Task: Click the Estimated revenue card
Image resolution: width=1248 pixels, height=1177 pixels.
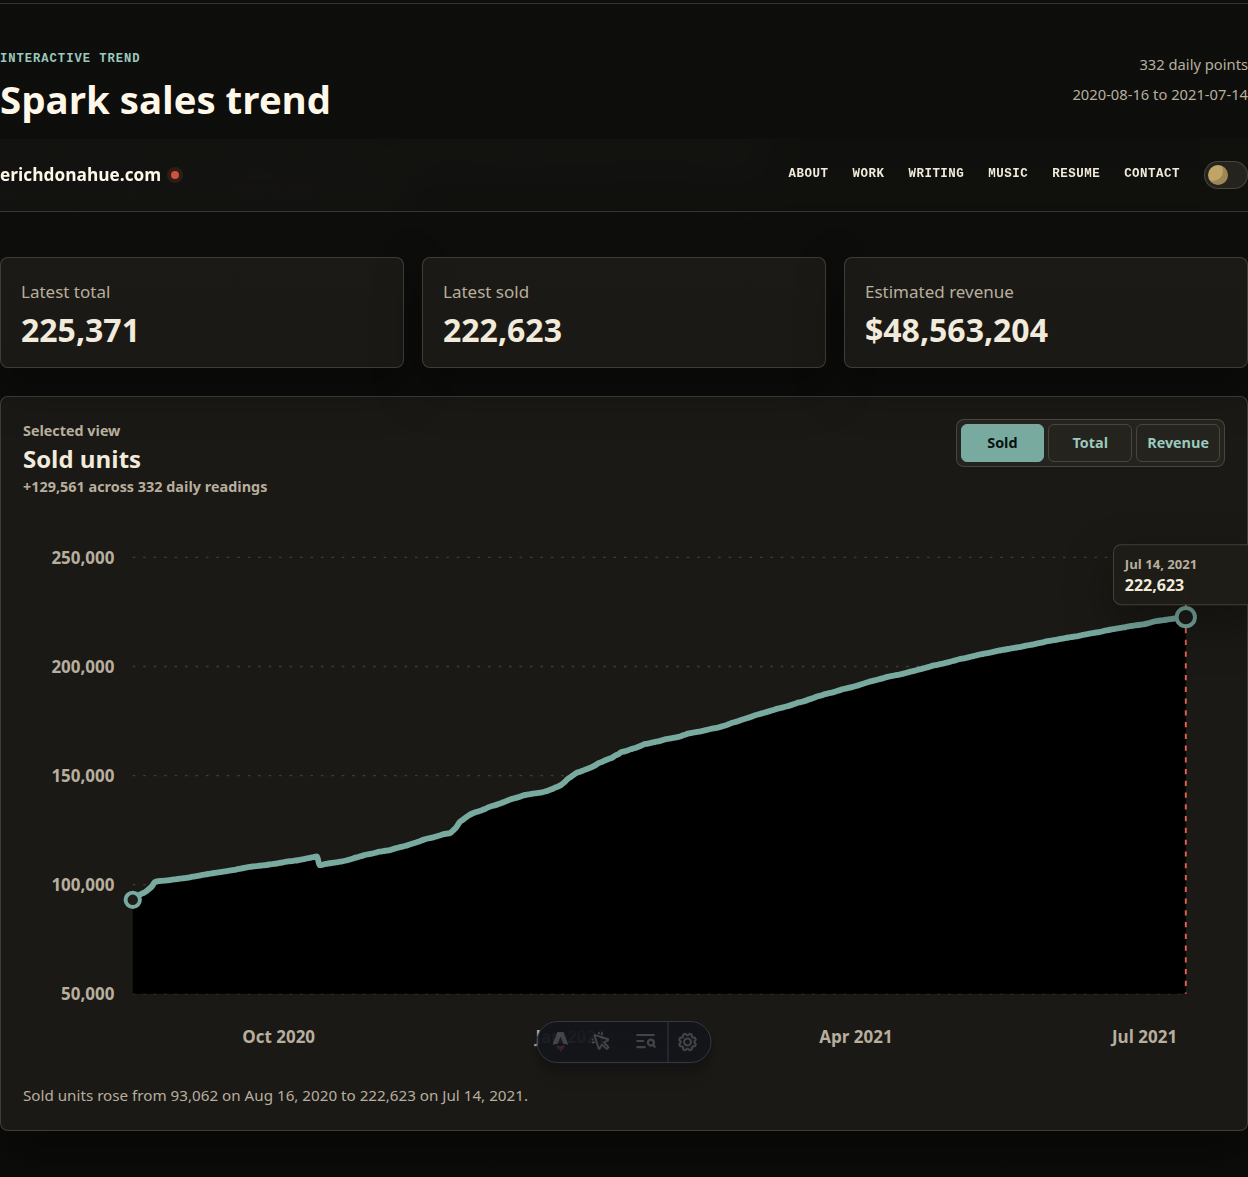Action: pyautogui.click(x=1046, y=313)
